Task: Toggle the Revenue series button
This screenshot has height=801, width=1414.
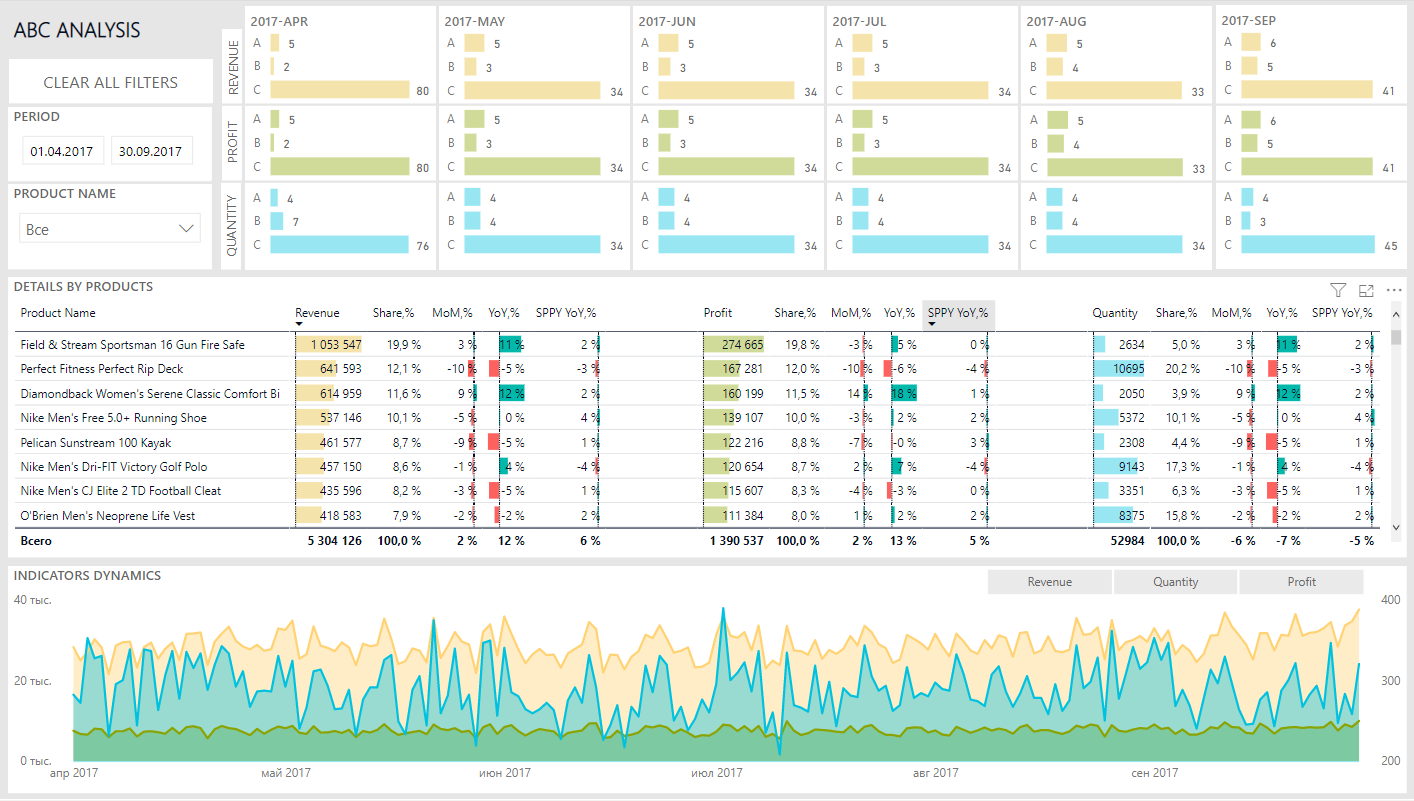Action: click(1049, 582)
